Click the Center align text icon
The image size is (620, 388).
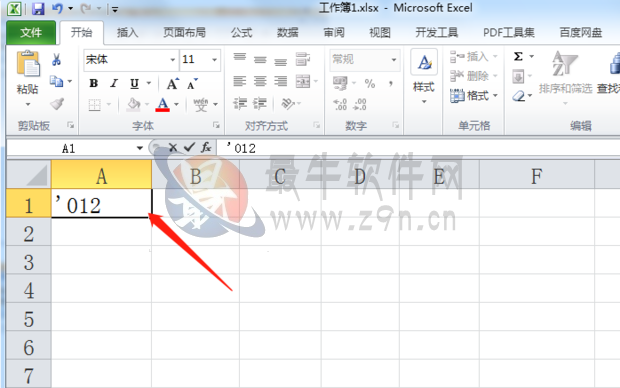pos(260,81)
